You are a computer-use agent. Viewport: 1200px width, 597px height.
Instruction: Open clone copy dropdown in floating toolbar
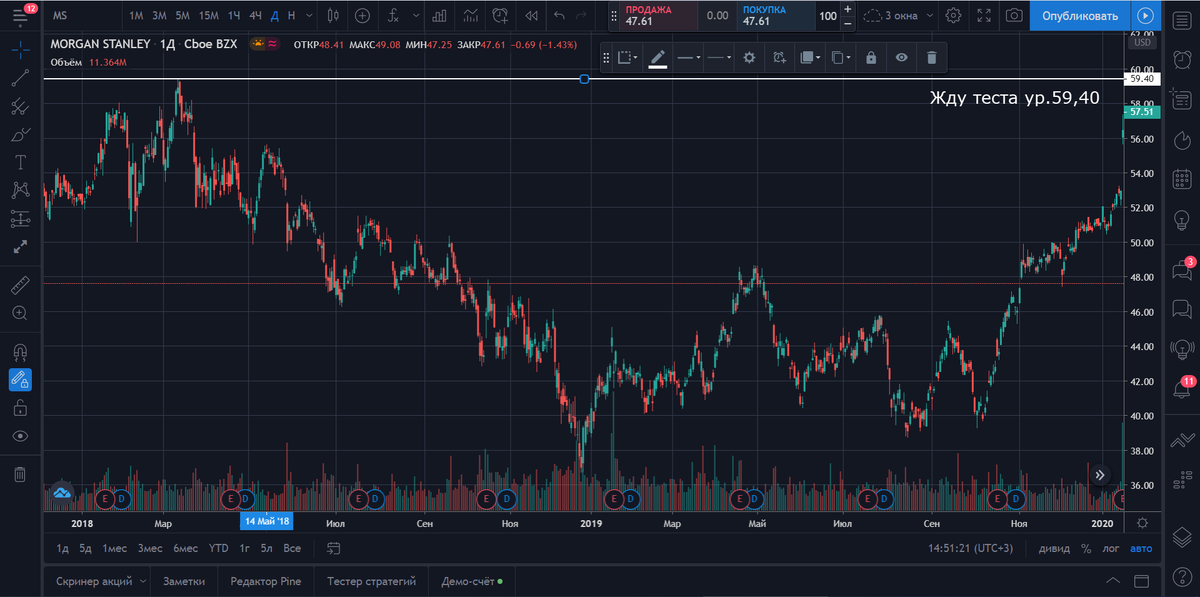[x=841, y=58]
